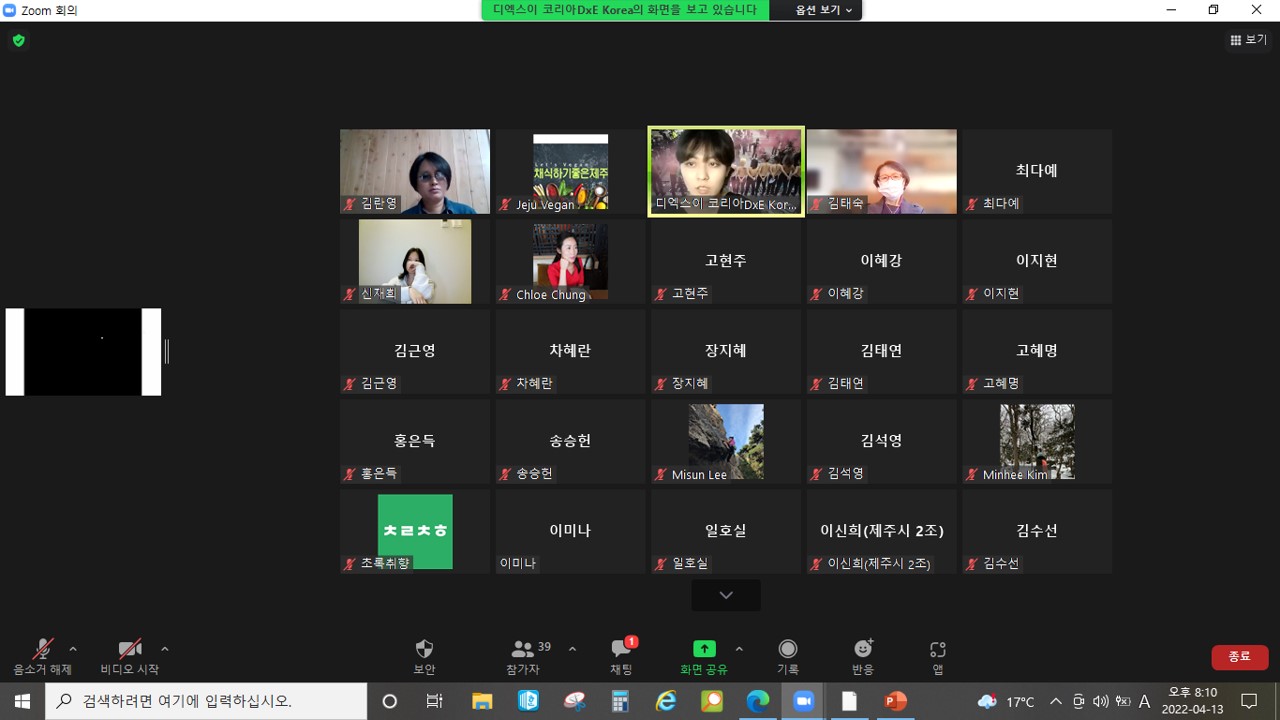Open the 보기 view layout menu
Screen dimensions: 1280x720
click(x=1248, y=40)
